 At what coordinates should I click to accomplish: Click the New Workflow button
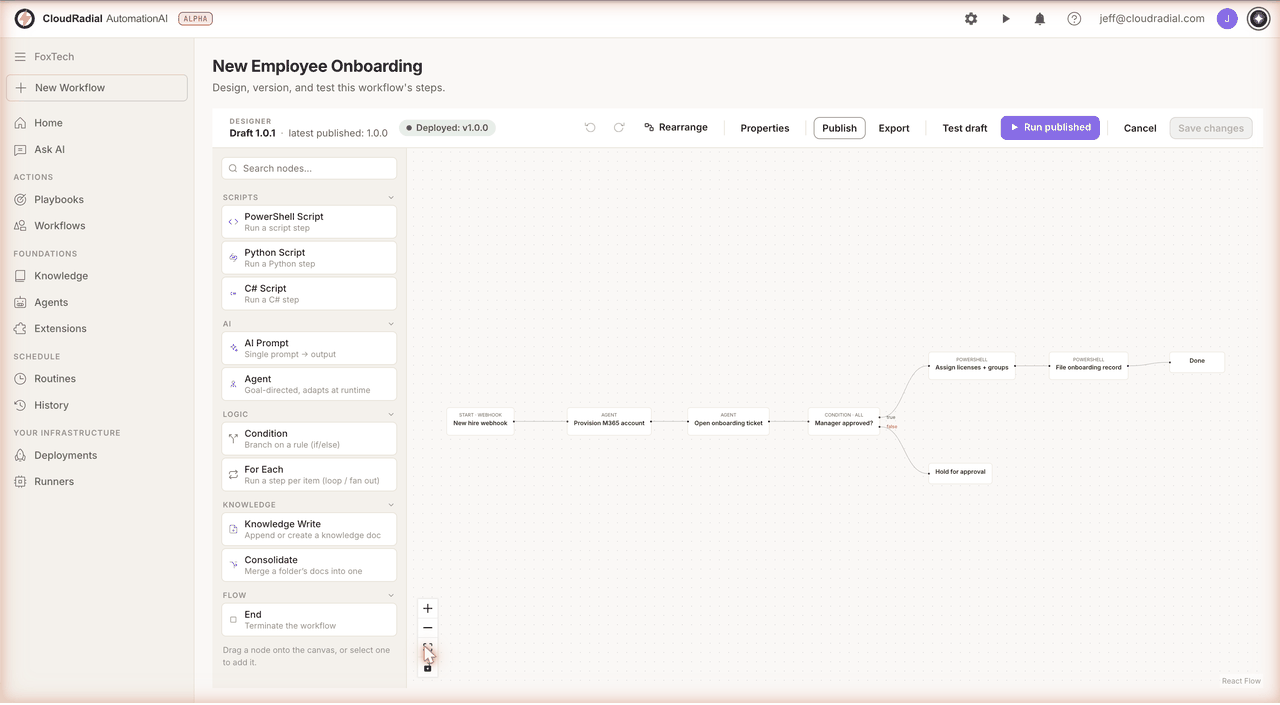[x=96, y=88]
